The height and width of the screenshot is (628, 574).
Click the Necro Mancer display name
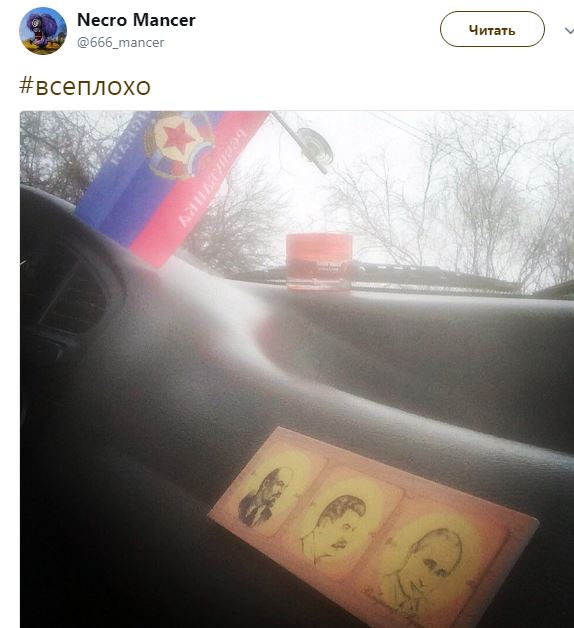[136, 20]
